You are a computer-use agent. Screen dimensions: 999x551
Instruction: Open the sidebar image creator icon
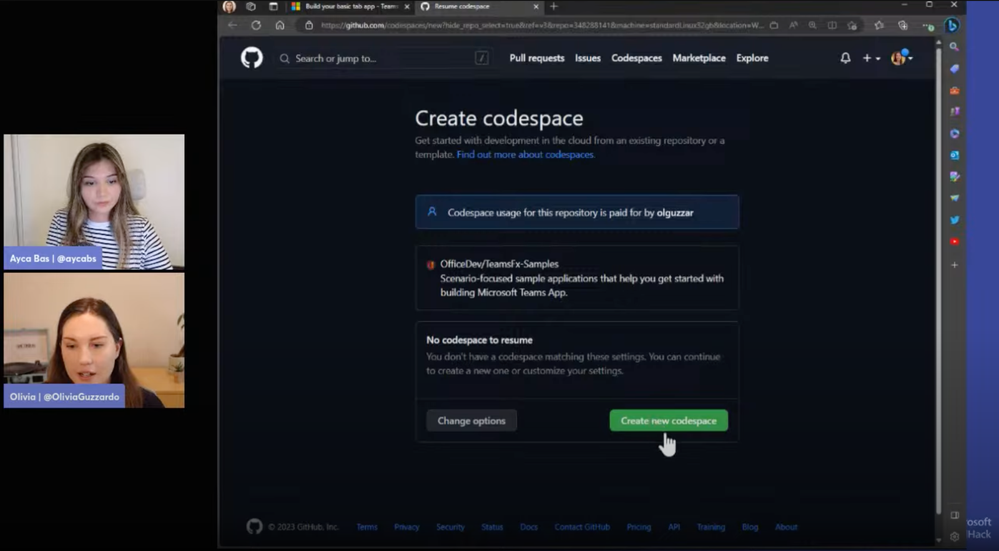click(x=954, y=176)
